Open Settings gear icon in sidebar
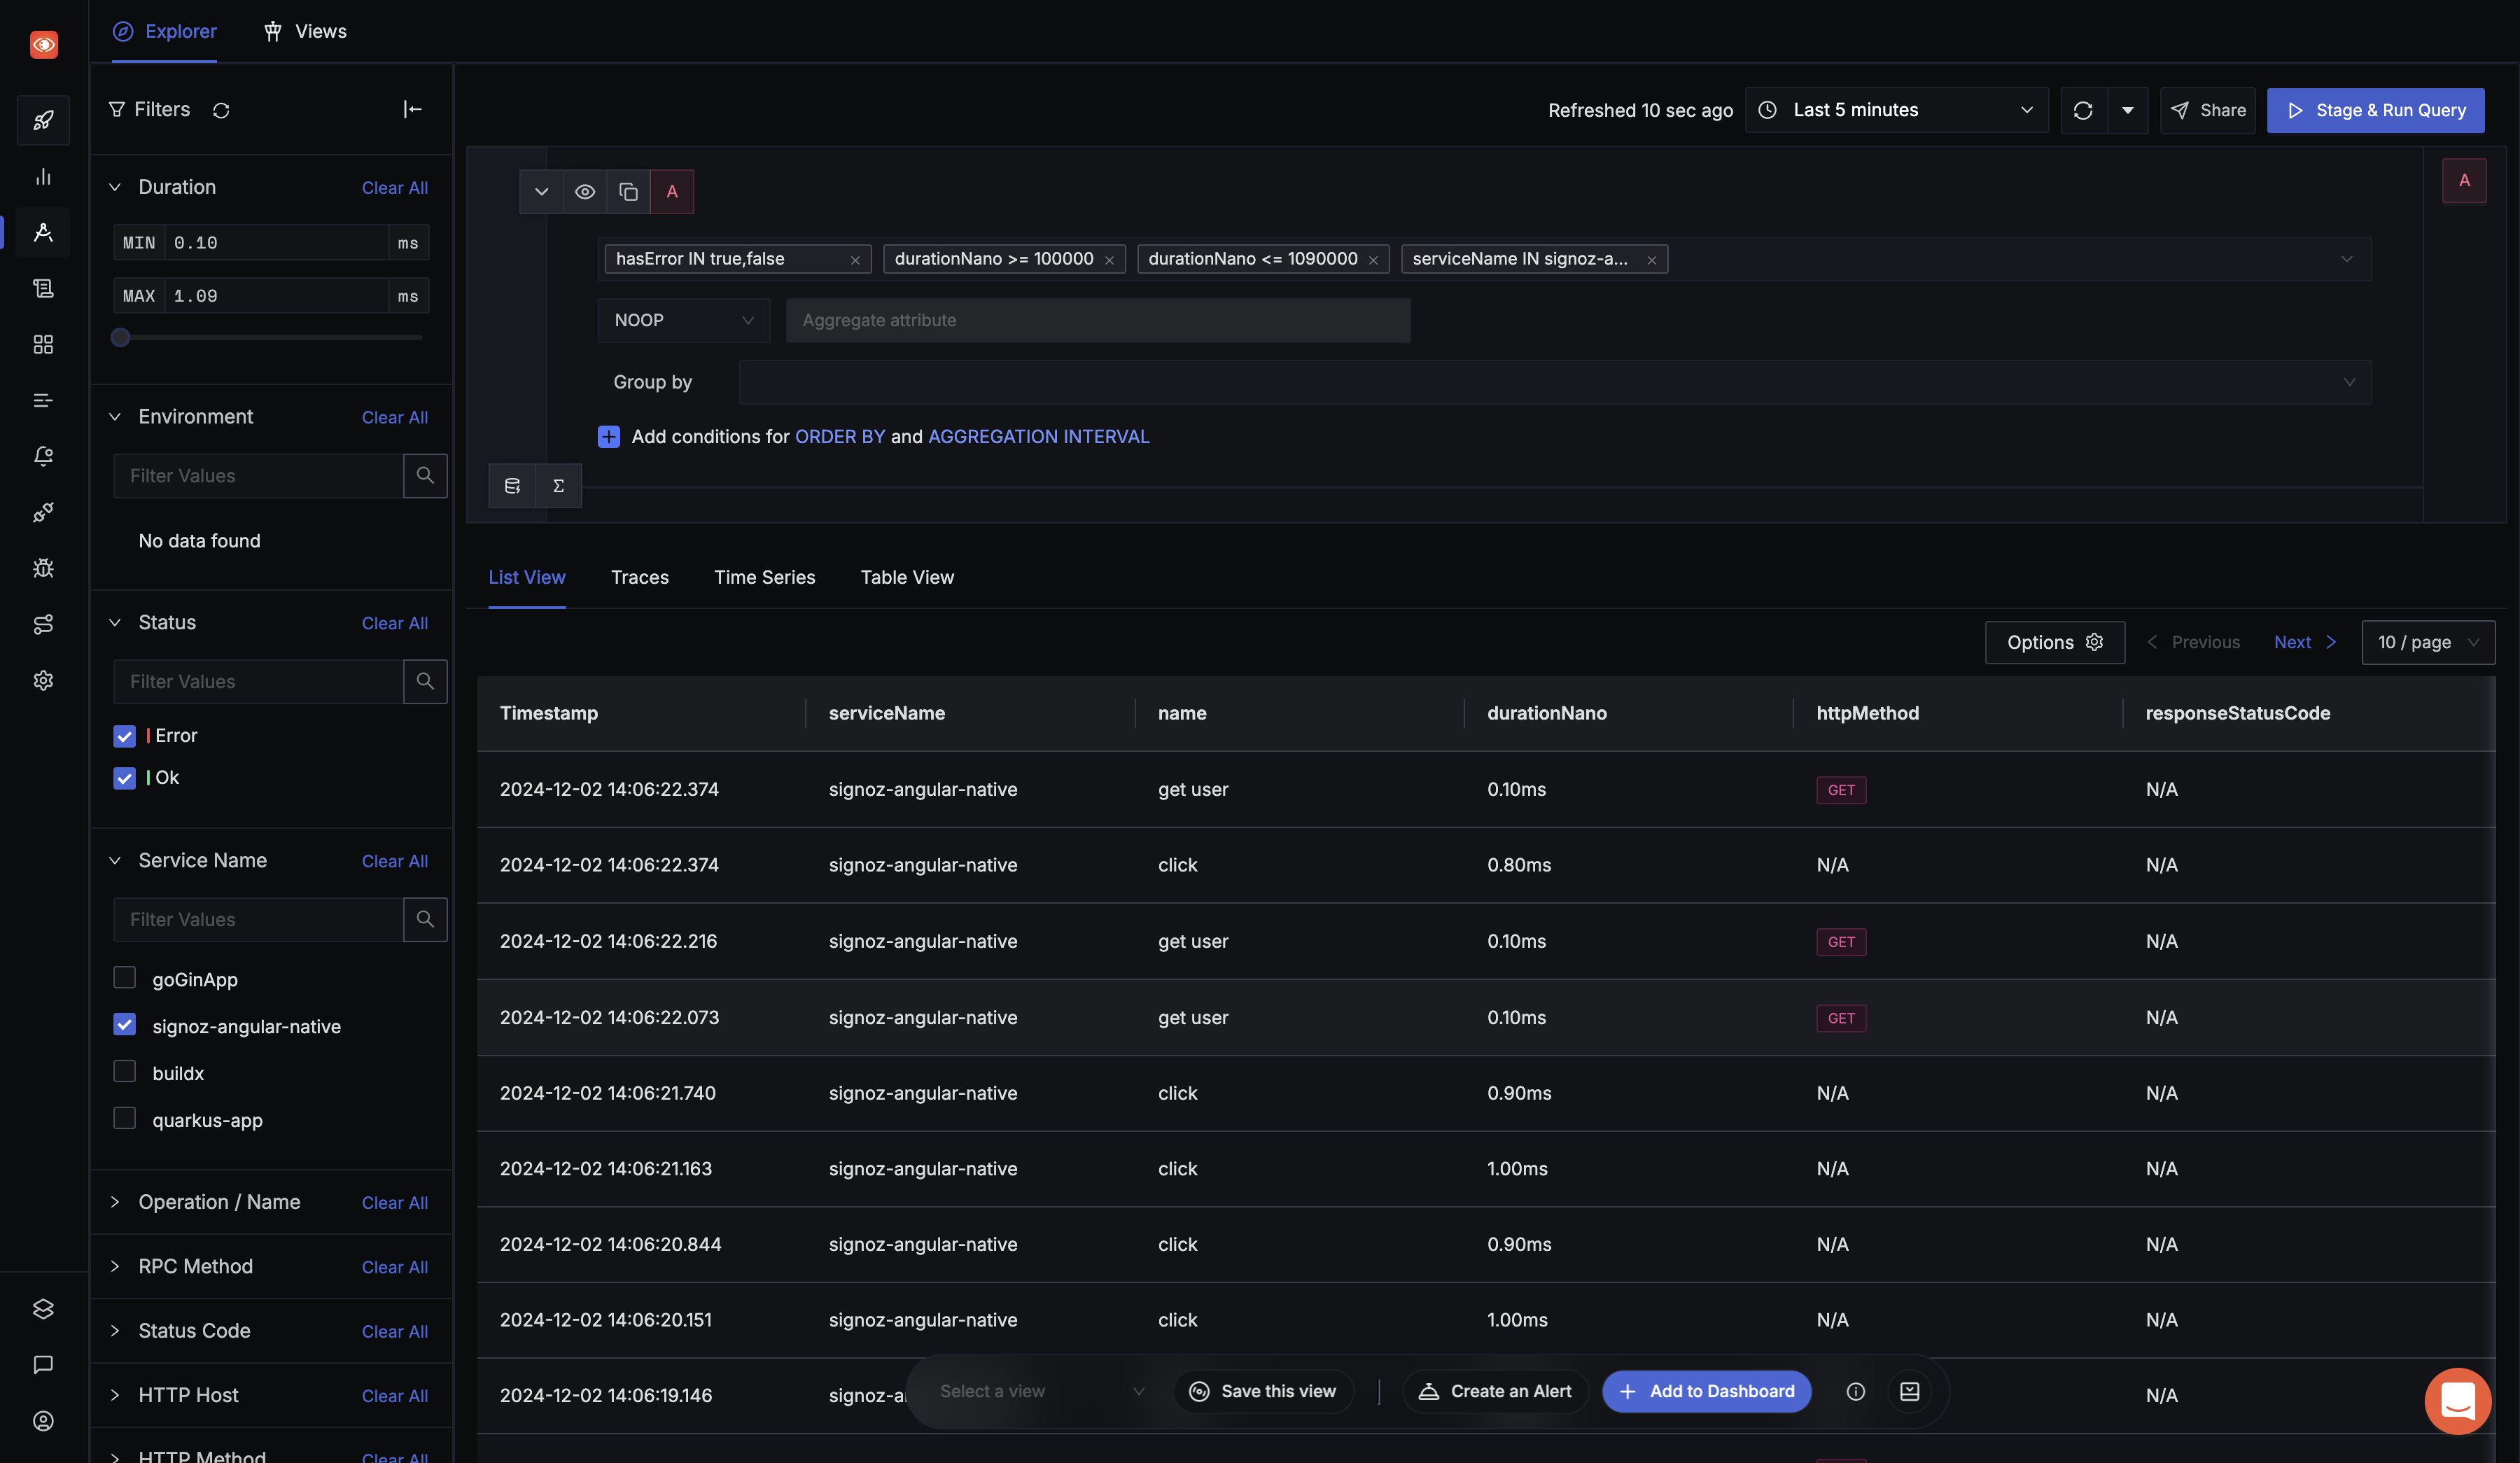Viewport: 2520px width, 1463px height. tap(43, 681)
